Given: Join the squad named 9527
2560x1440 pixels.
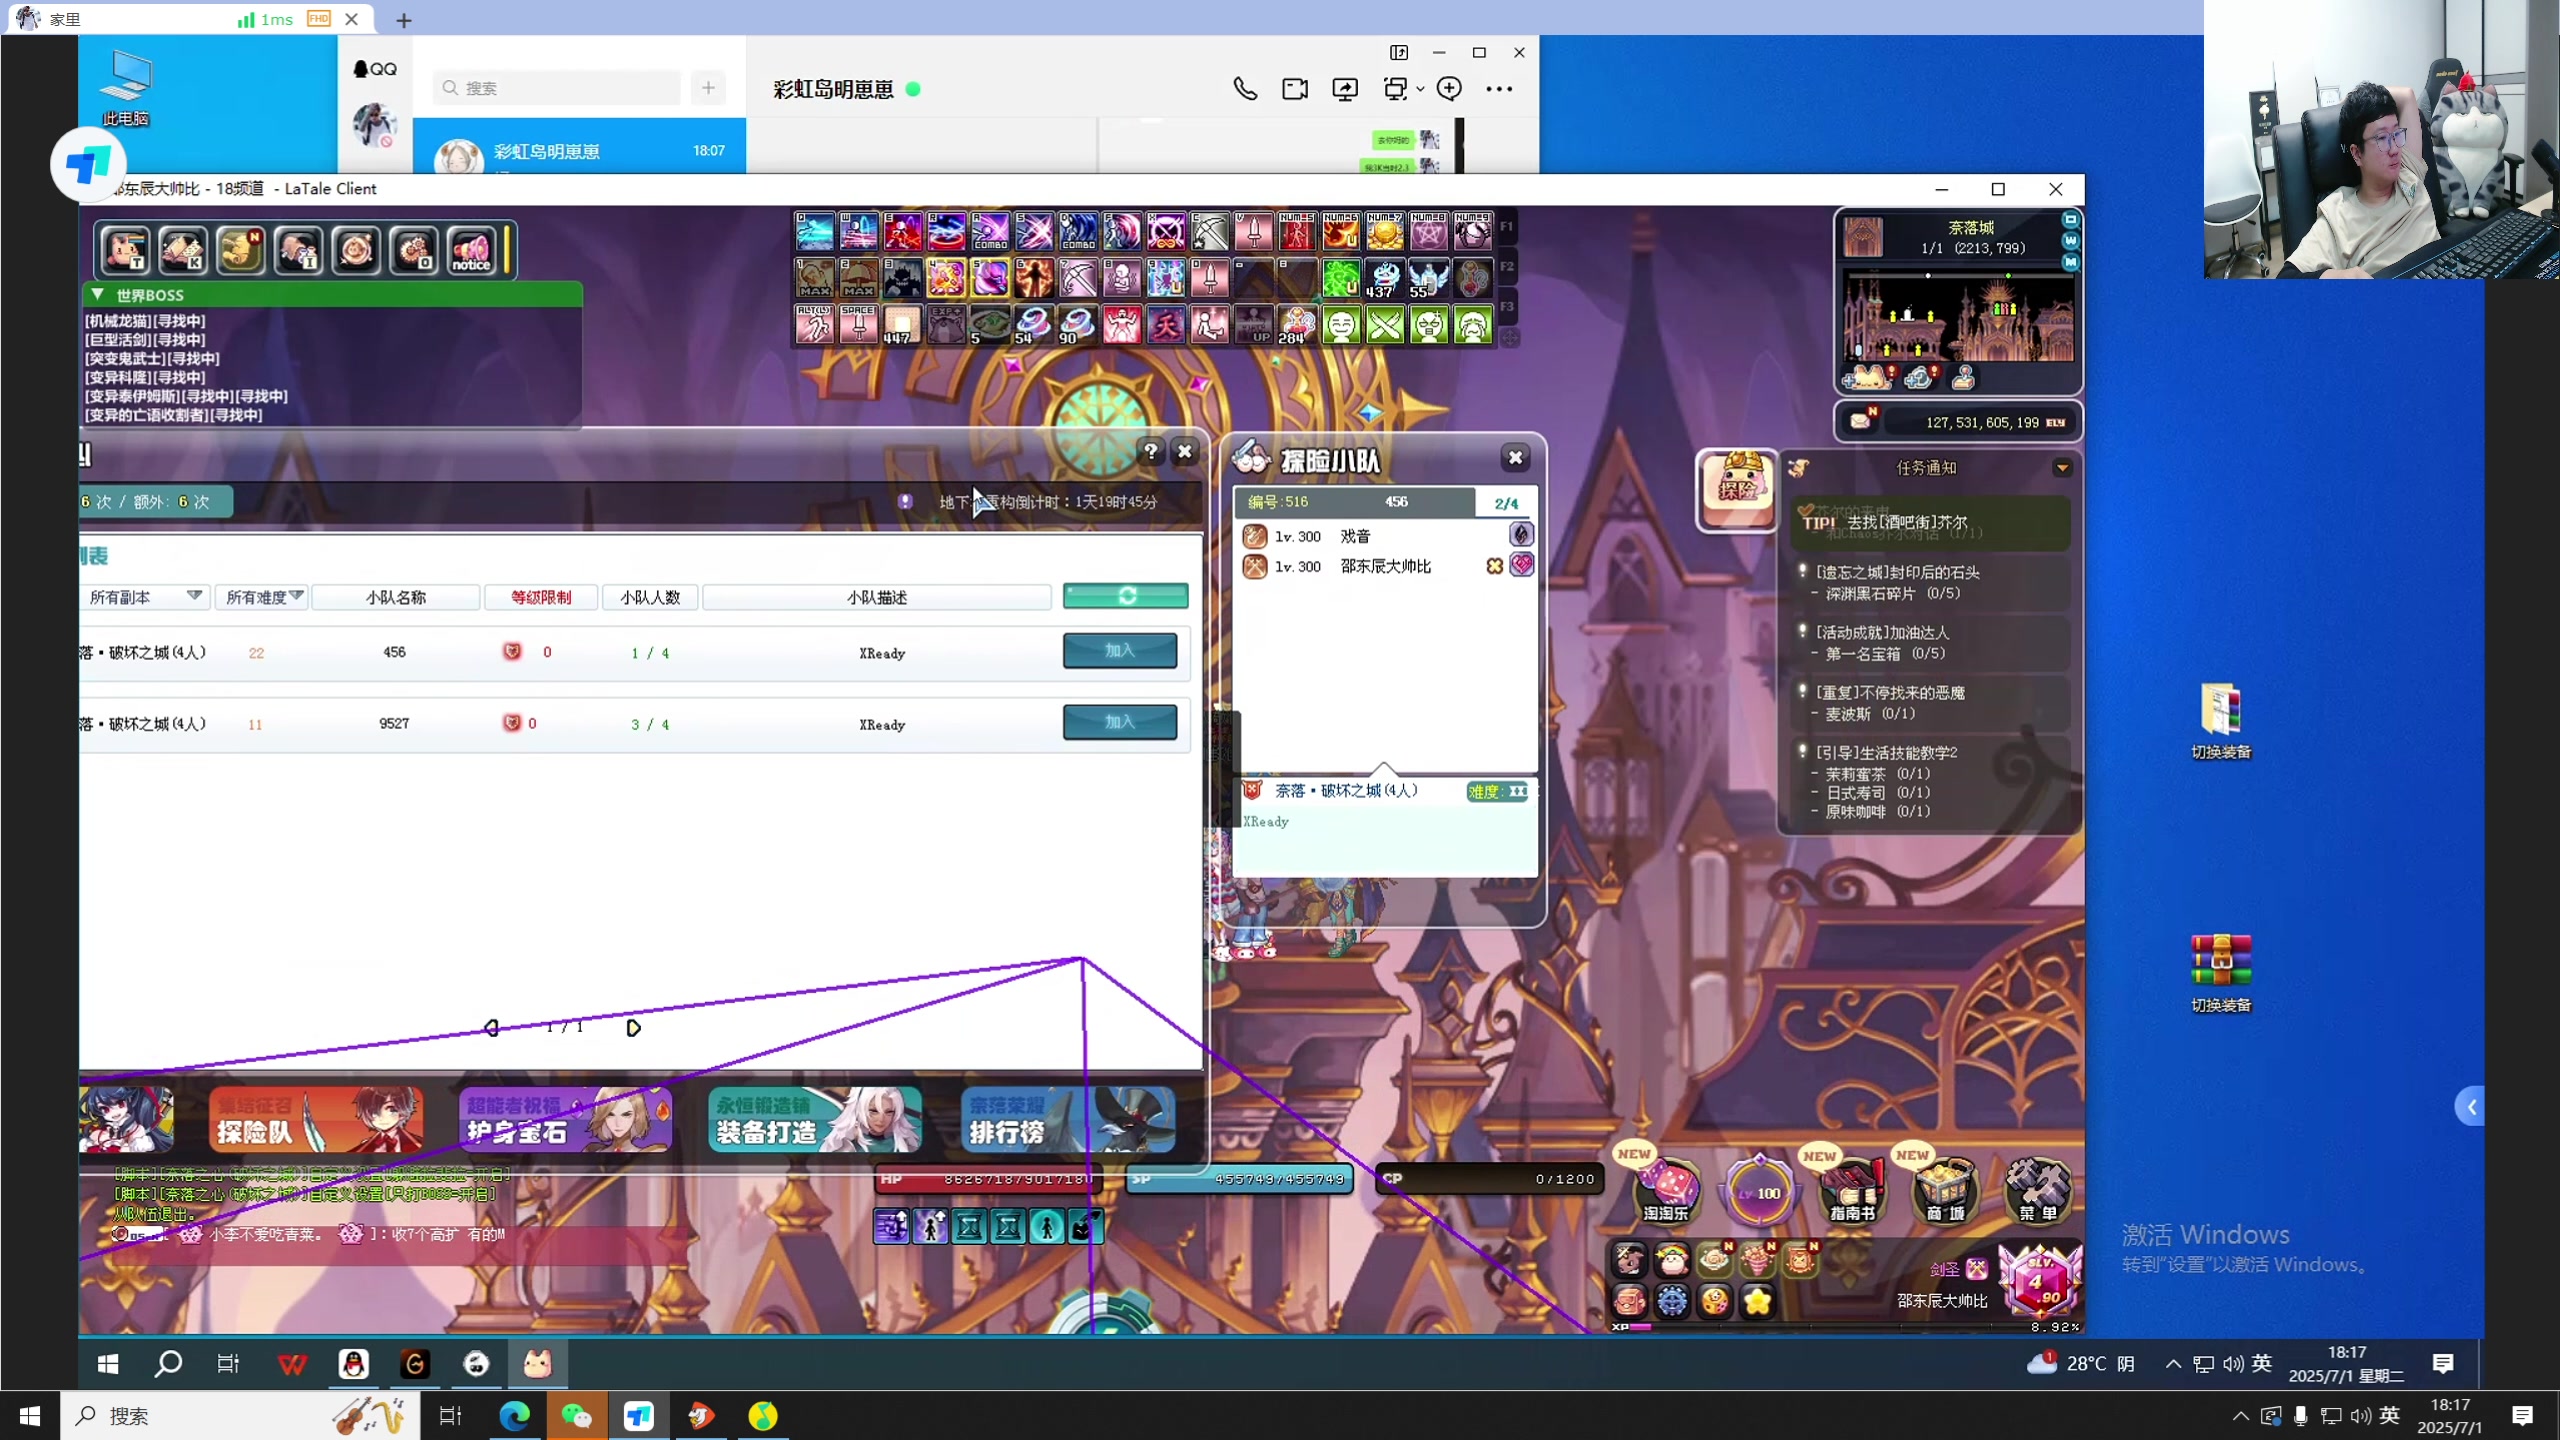Looking at the screenshot, I should click(1120, 722).
